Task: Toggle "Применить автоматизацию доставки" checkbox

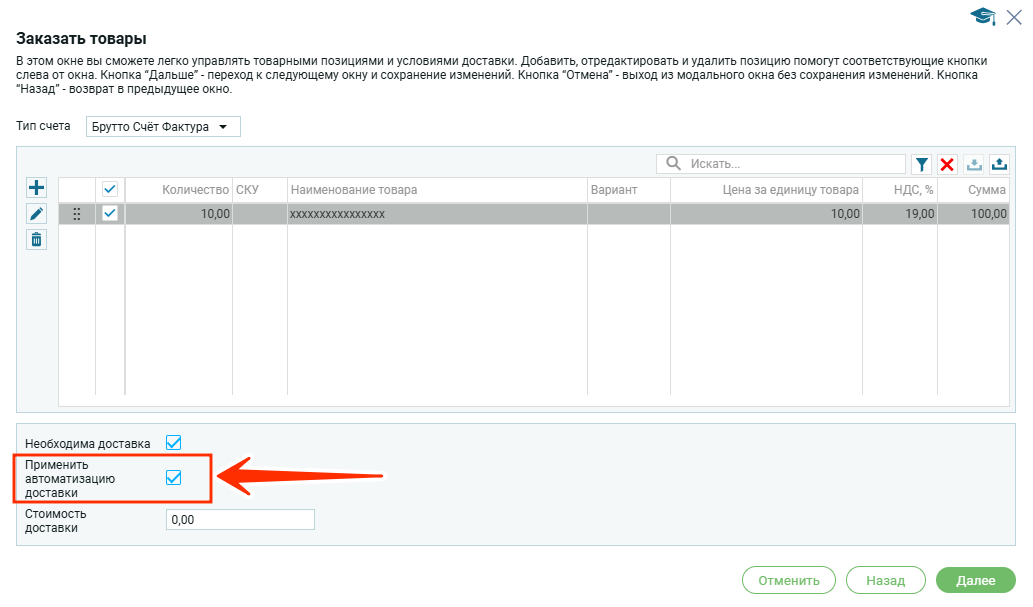Action: pos(173,478)
